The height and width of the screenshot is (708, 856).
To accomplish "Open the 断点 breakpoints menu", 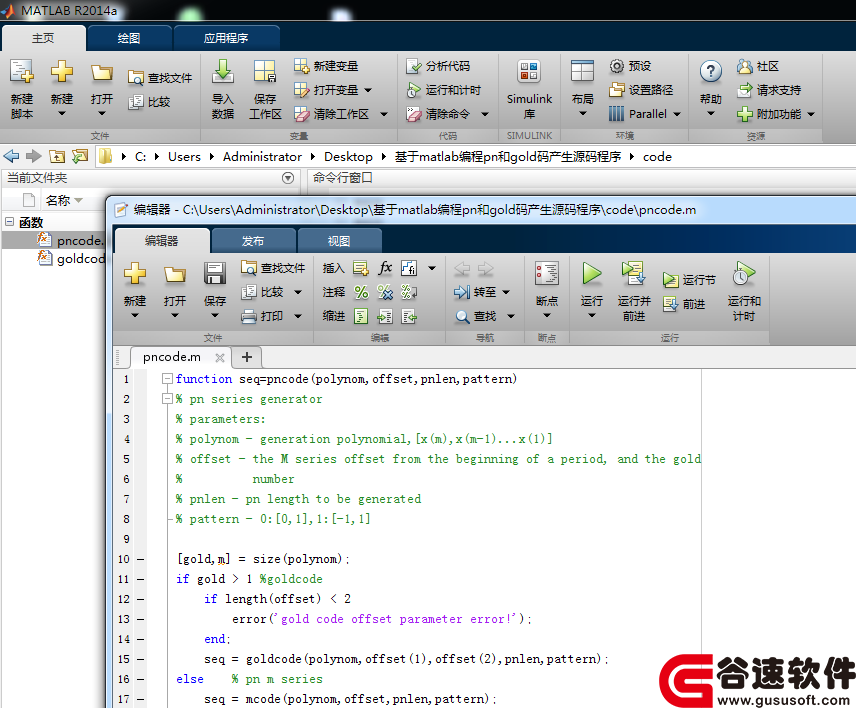I will coord(546,291).
